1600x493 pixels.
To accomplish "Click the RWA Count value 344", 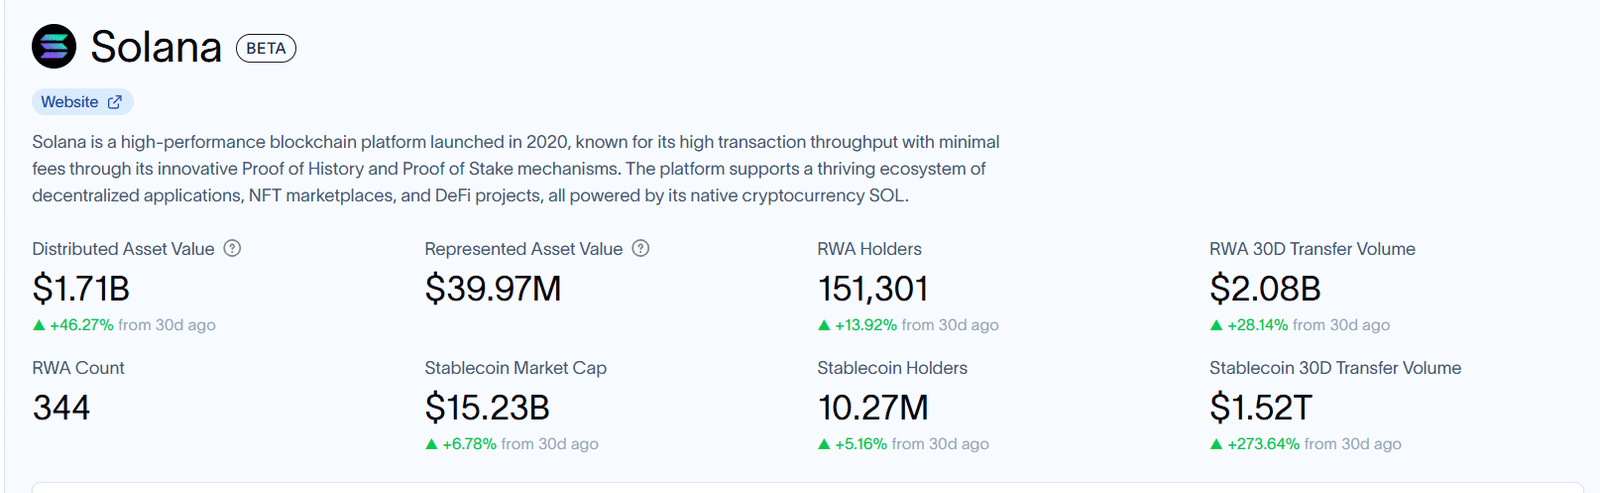I will 61,408.
